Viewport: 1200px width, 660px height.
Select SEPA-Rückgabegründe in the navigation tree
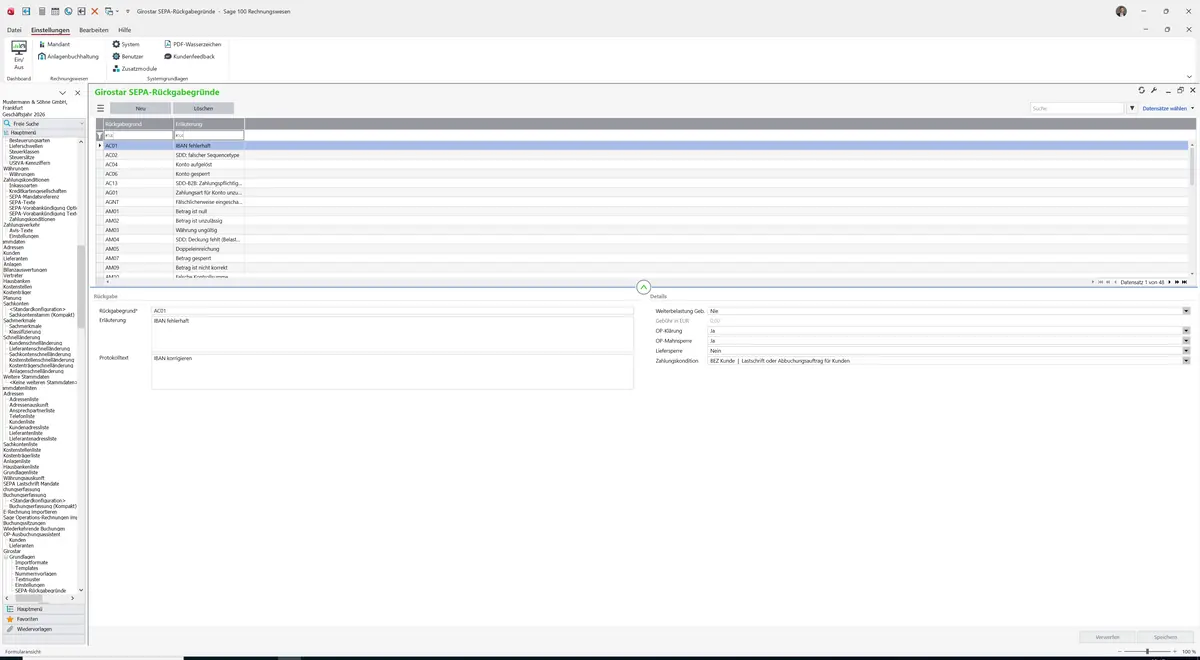pos(40,591)
